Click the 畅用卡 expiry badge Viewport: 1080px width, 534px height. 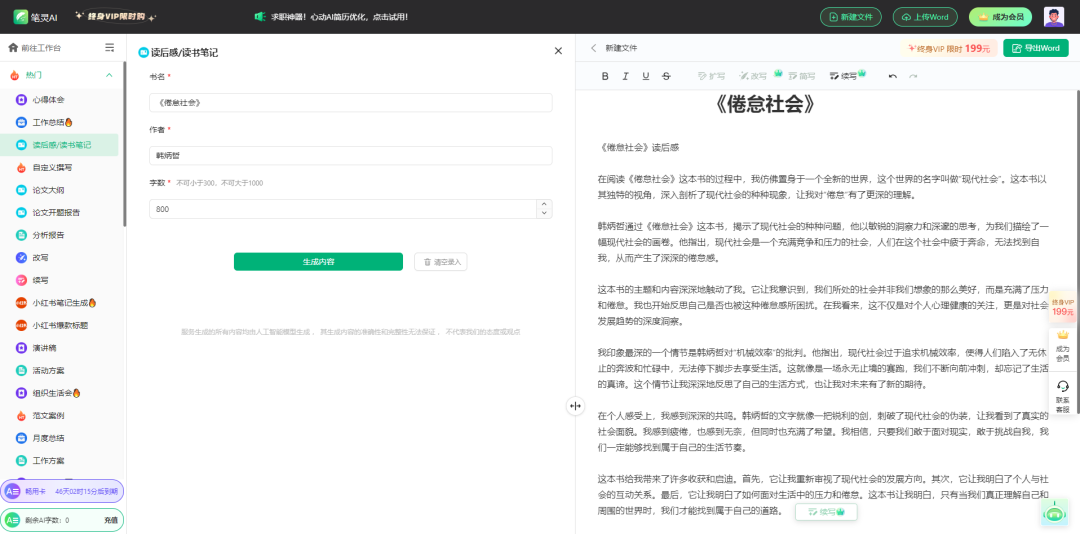point(62,491)
